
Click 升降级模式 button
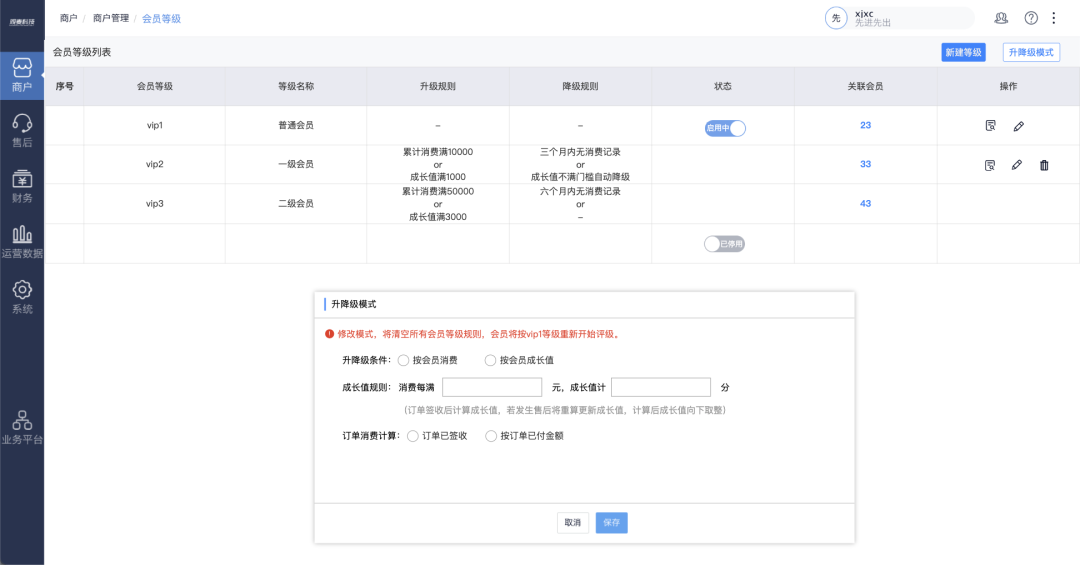click(x=1031, y=52)
